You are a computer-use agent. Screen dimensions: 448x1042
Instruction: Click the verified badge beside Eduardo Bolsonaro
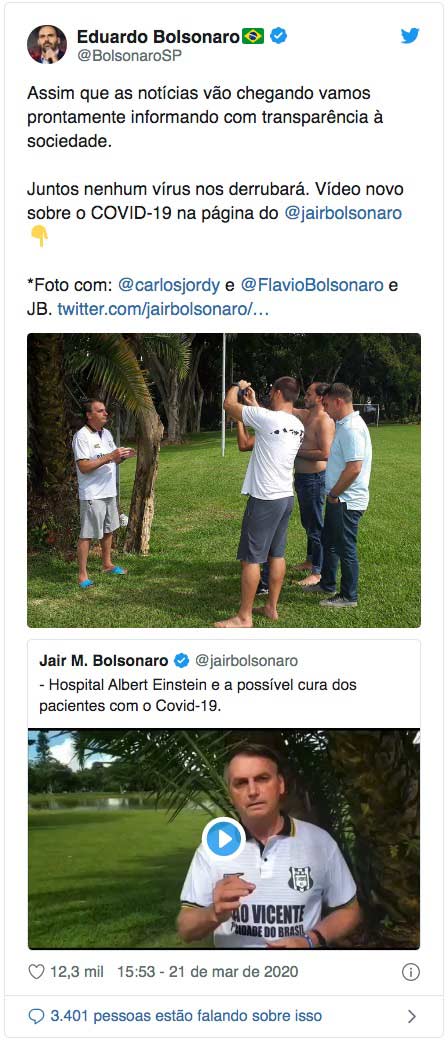pyautogui.click(x=279, y=36)
